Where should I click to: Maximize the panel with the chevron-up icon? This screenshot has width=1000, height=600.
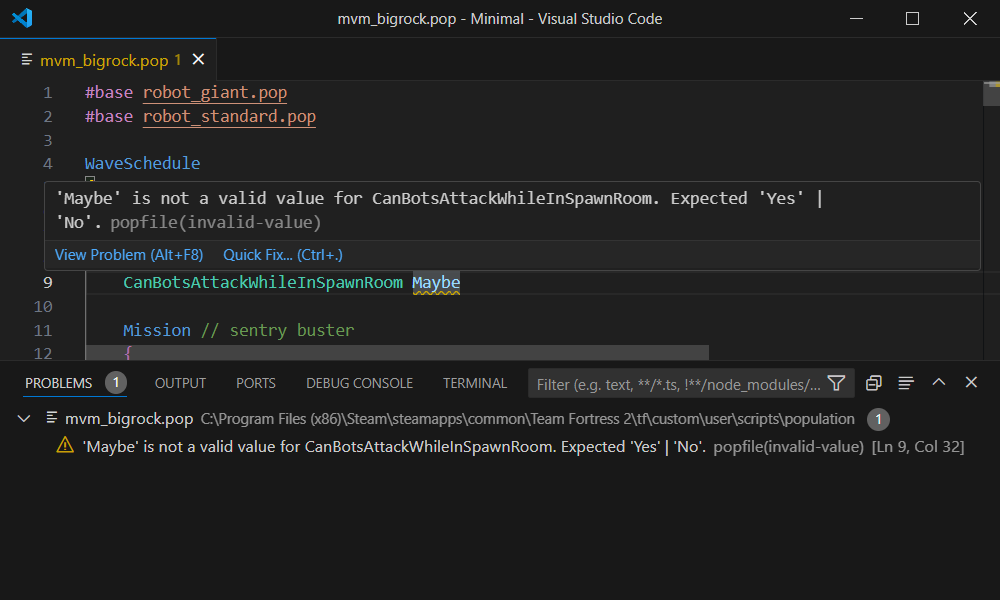click(939, 383)
